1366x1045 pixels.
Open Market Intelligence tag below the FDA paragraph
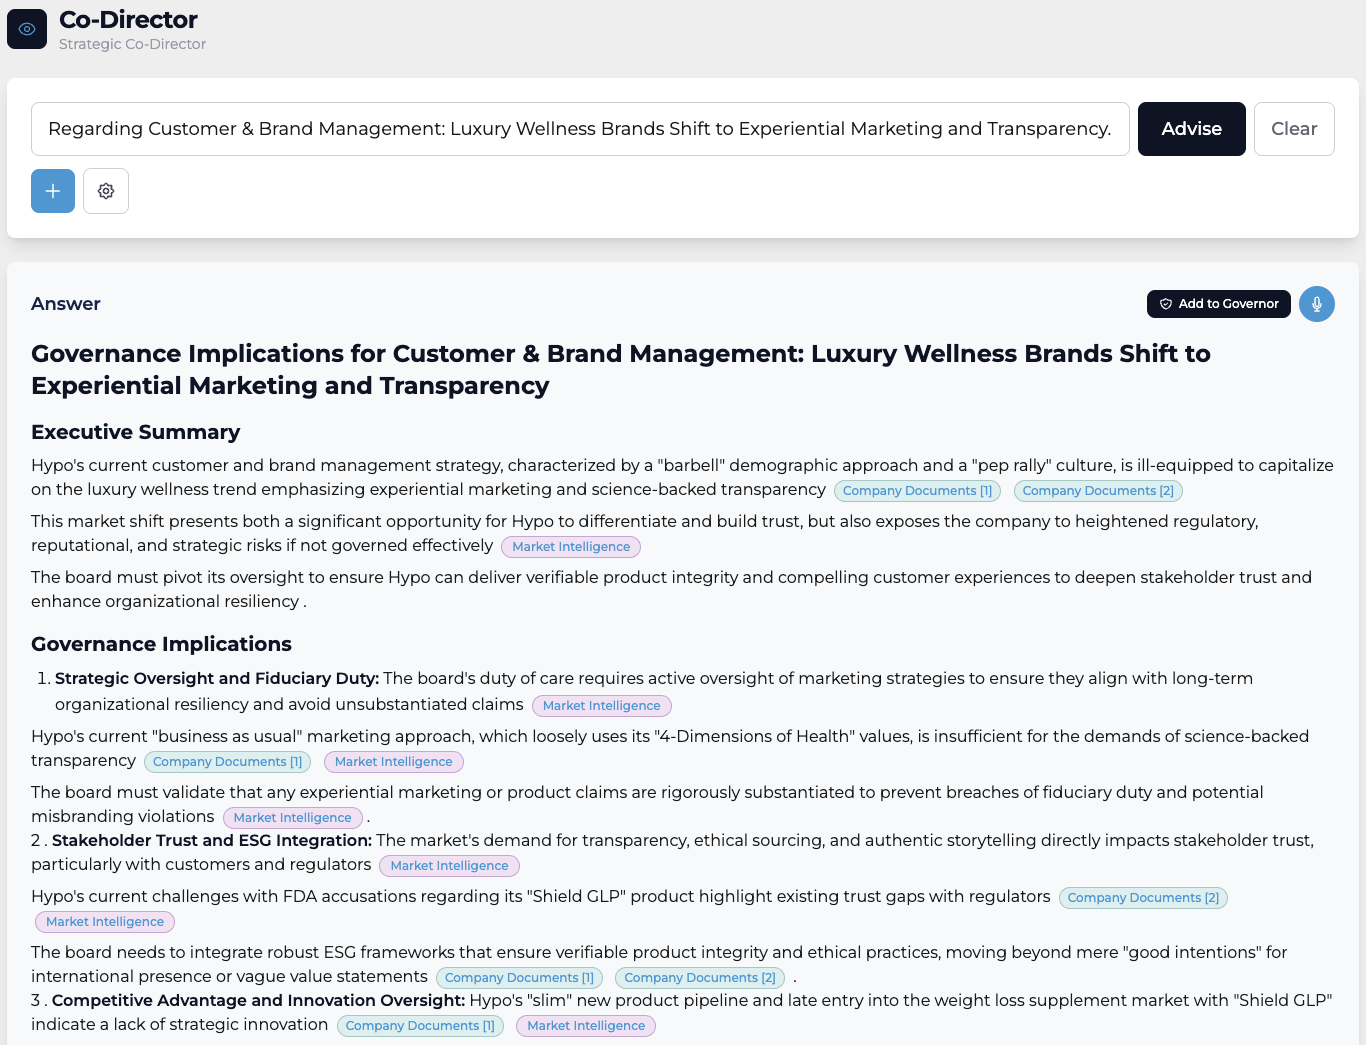coord(105,922)
